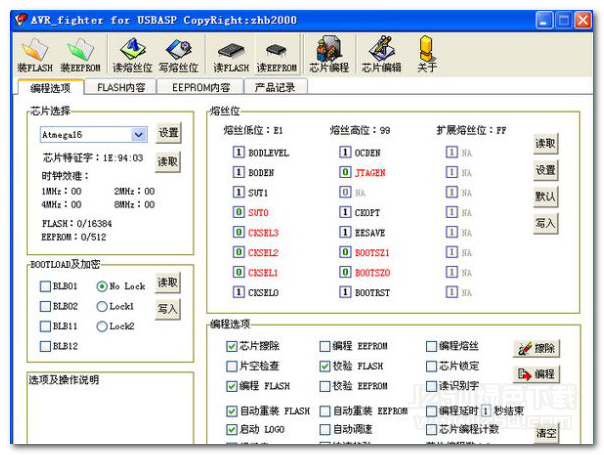Screen dimensions: 604x455
Task: Click 读取 button in BOOTLOAD section
Action: click(x=168, y=282)
